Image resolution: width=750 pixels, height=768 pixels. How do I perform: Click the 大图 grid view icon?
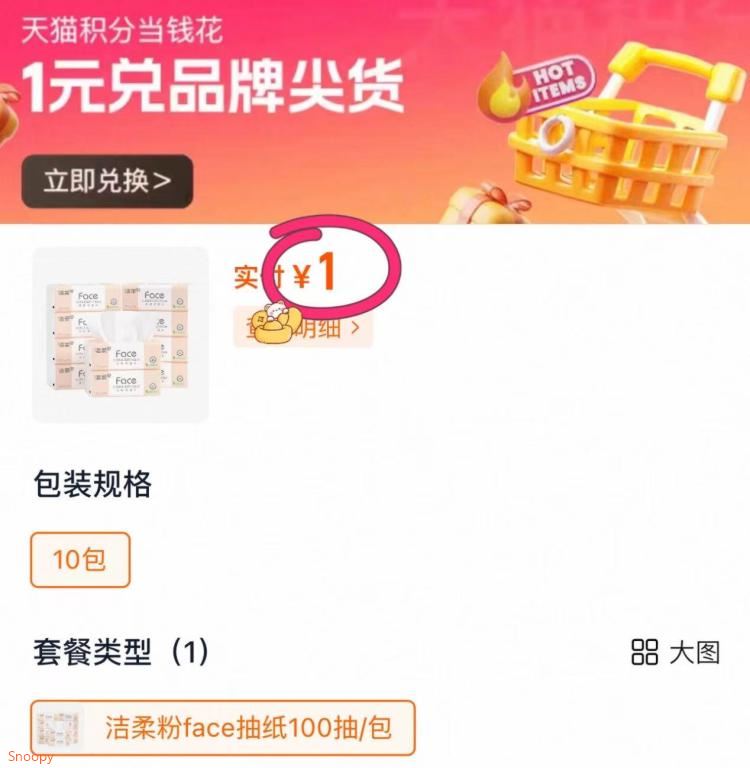[x=644, y=652]
